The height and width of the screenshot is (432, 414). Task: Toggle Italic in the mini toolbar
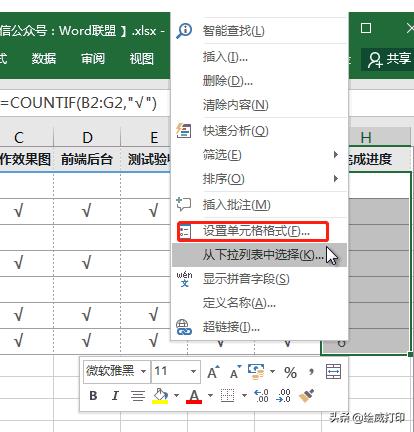pyautogui.click(x=115, y=396)
